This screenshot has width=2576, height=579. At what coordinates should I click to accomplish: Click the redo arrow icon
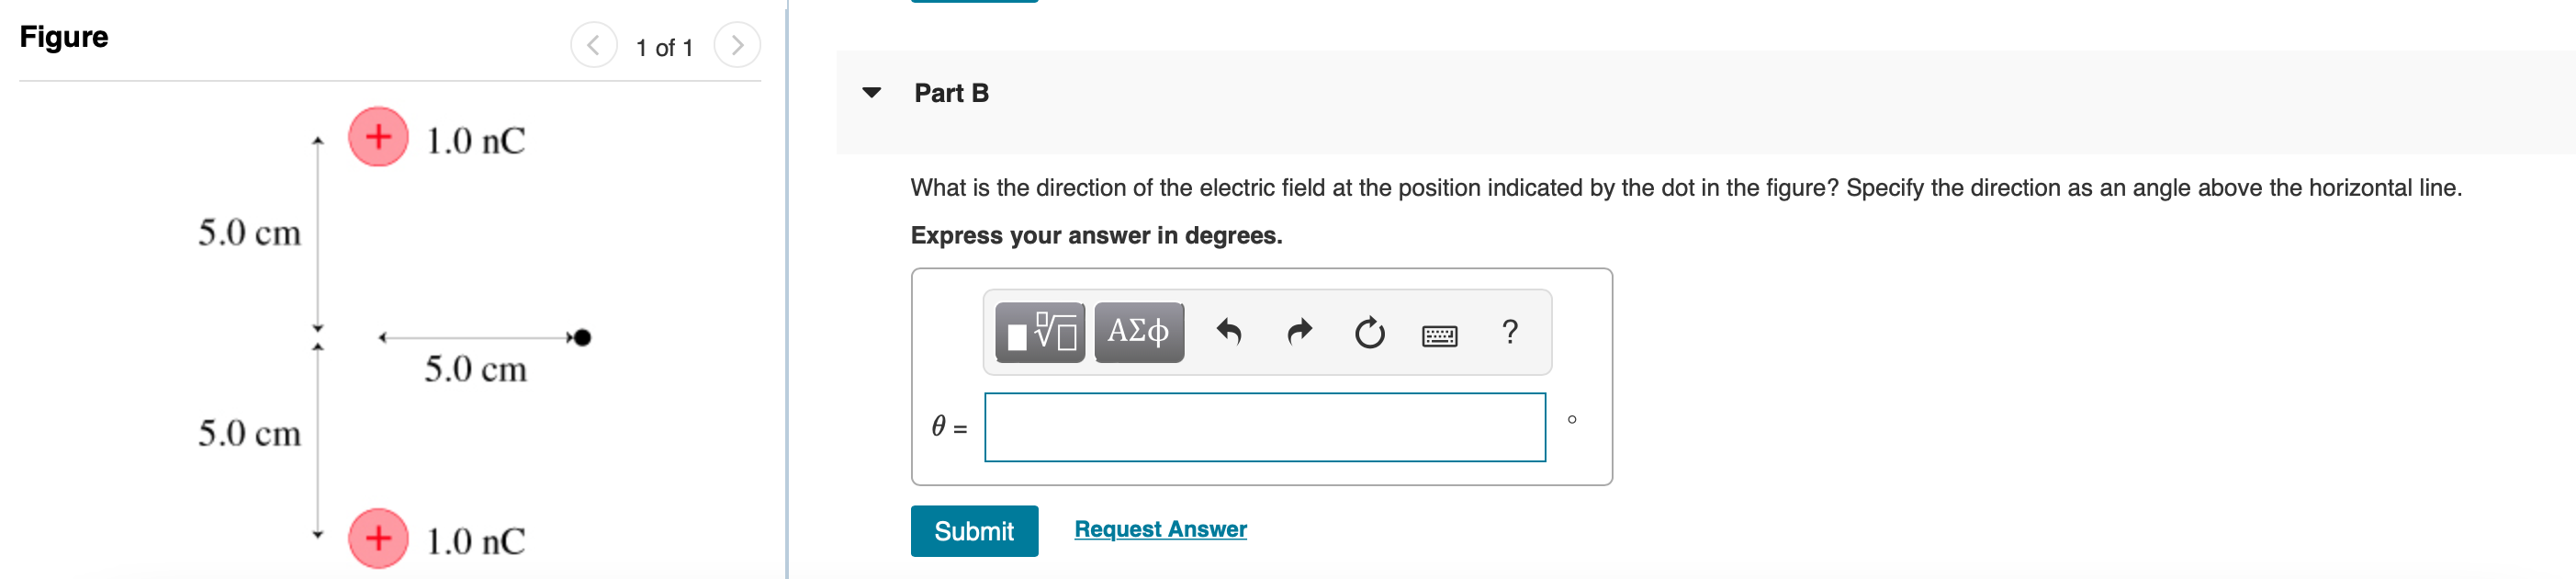pos(1299,332)
